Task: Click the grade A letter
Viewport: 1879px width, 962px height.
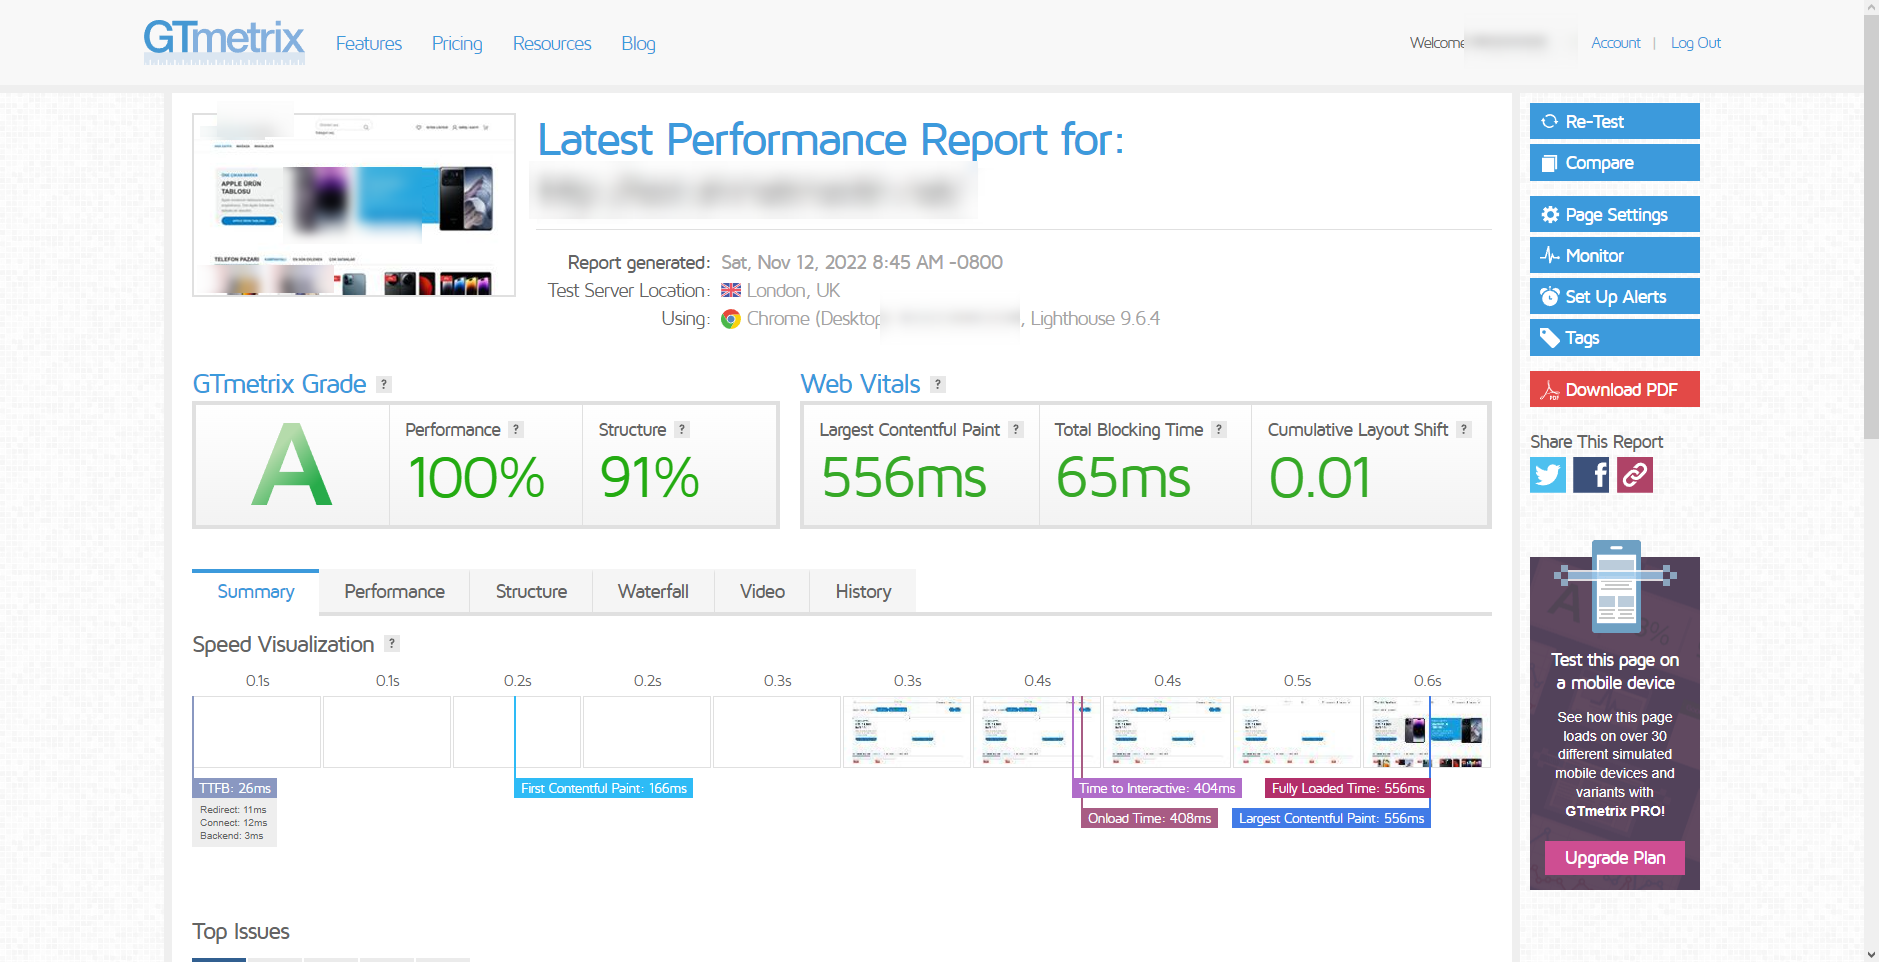Action: pyautogui.click(x=291, y=465)
